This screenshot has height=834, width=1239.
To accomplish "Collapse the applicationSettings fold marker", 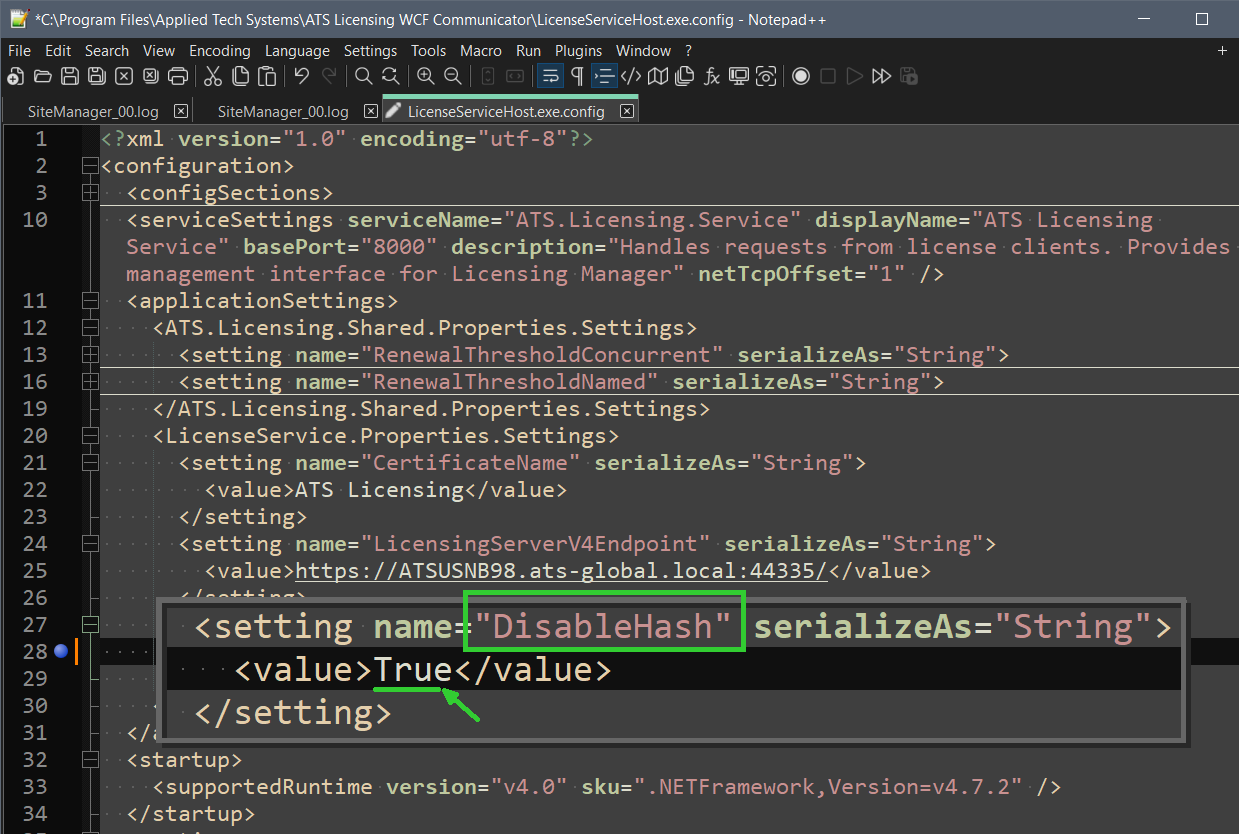I will (90, 301).
